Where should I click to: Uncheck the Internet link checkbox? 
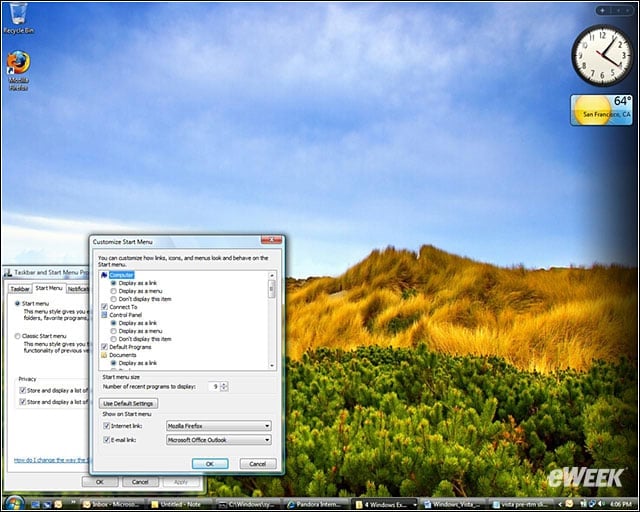coord(107,426)
